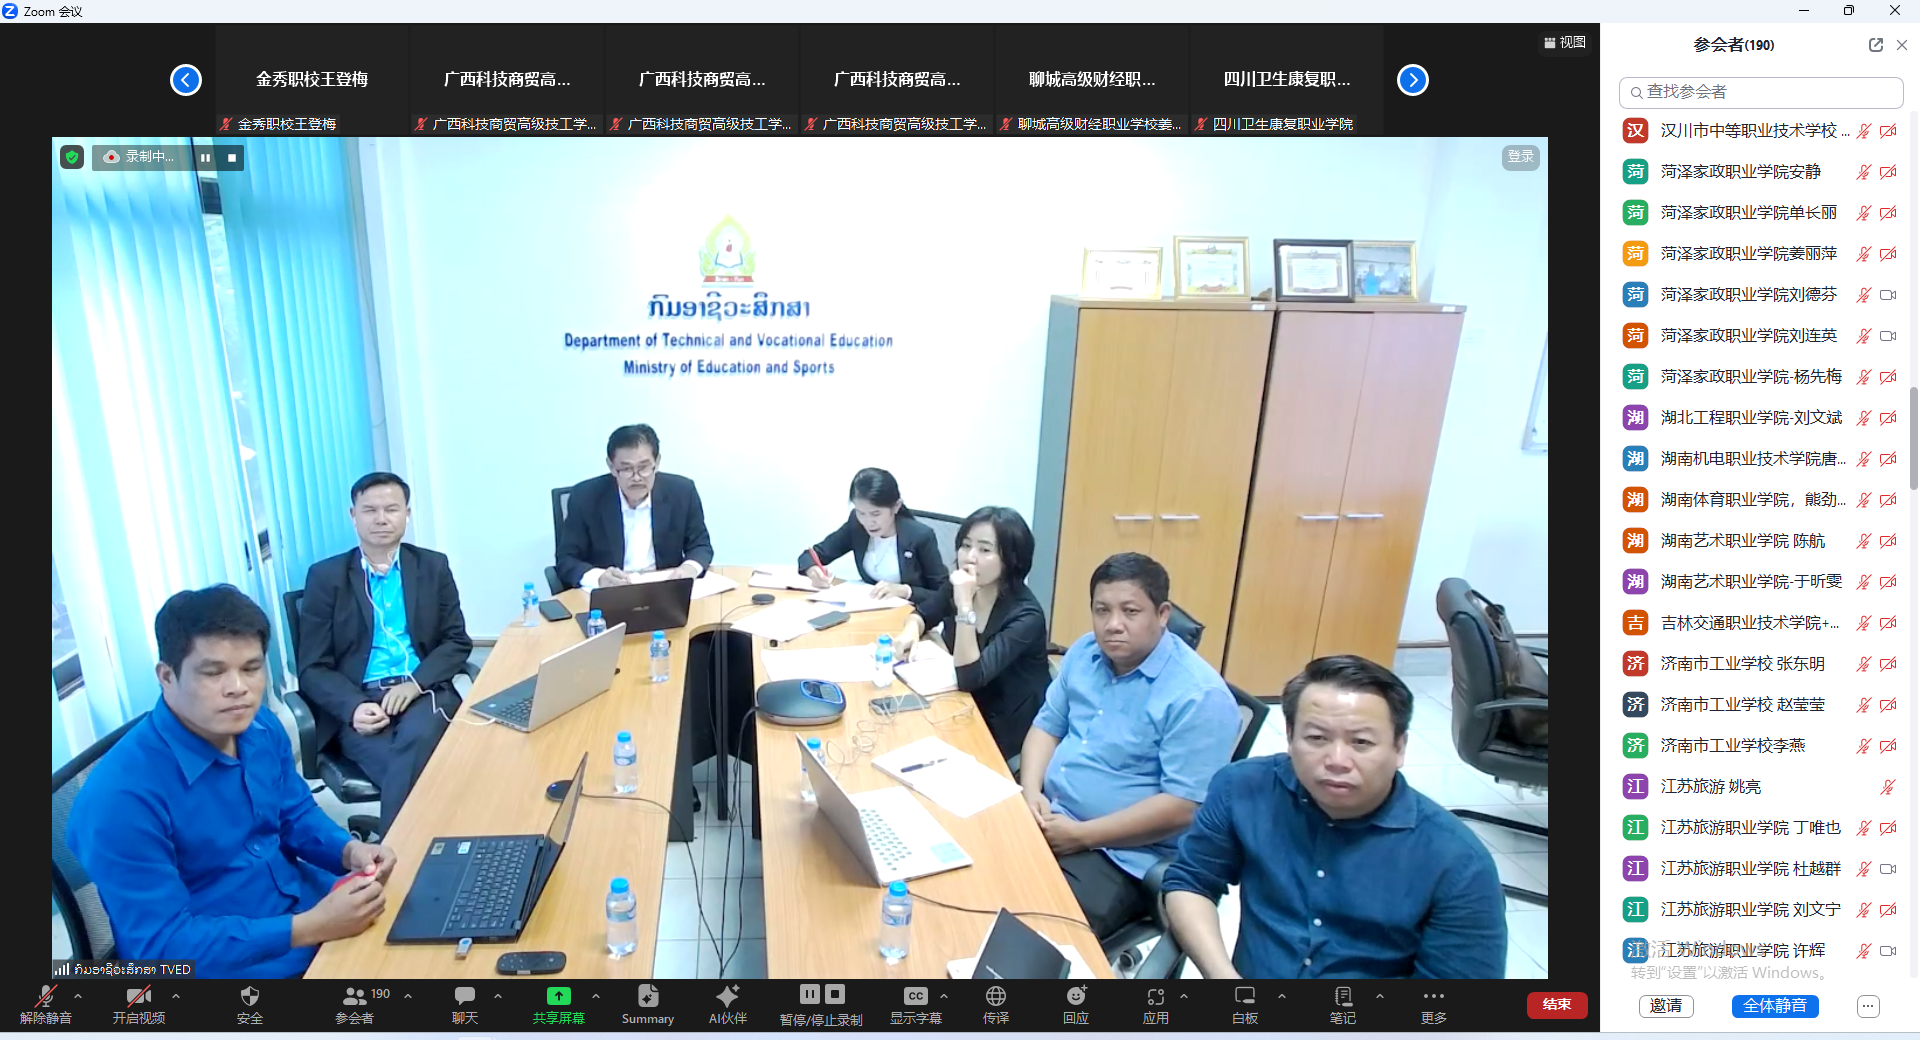Turn on camera with 开启视频
1920x1040 pixels.
[138, 997]
